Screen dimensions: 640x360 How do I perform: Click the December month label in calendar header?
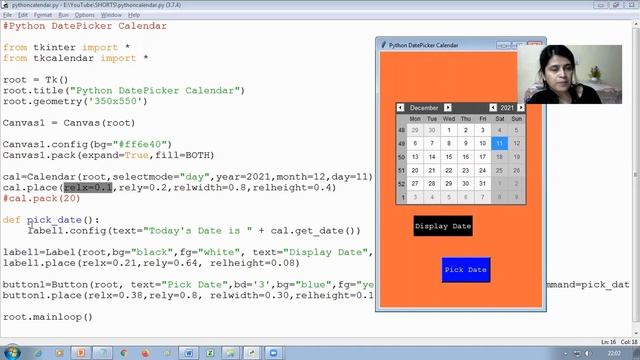pyautogui.click(x=424, y=108)
